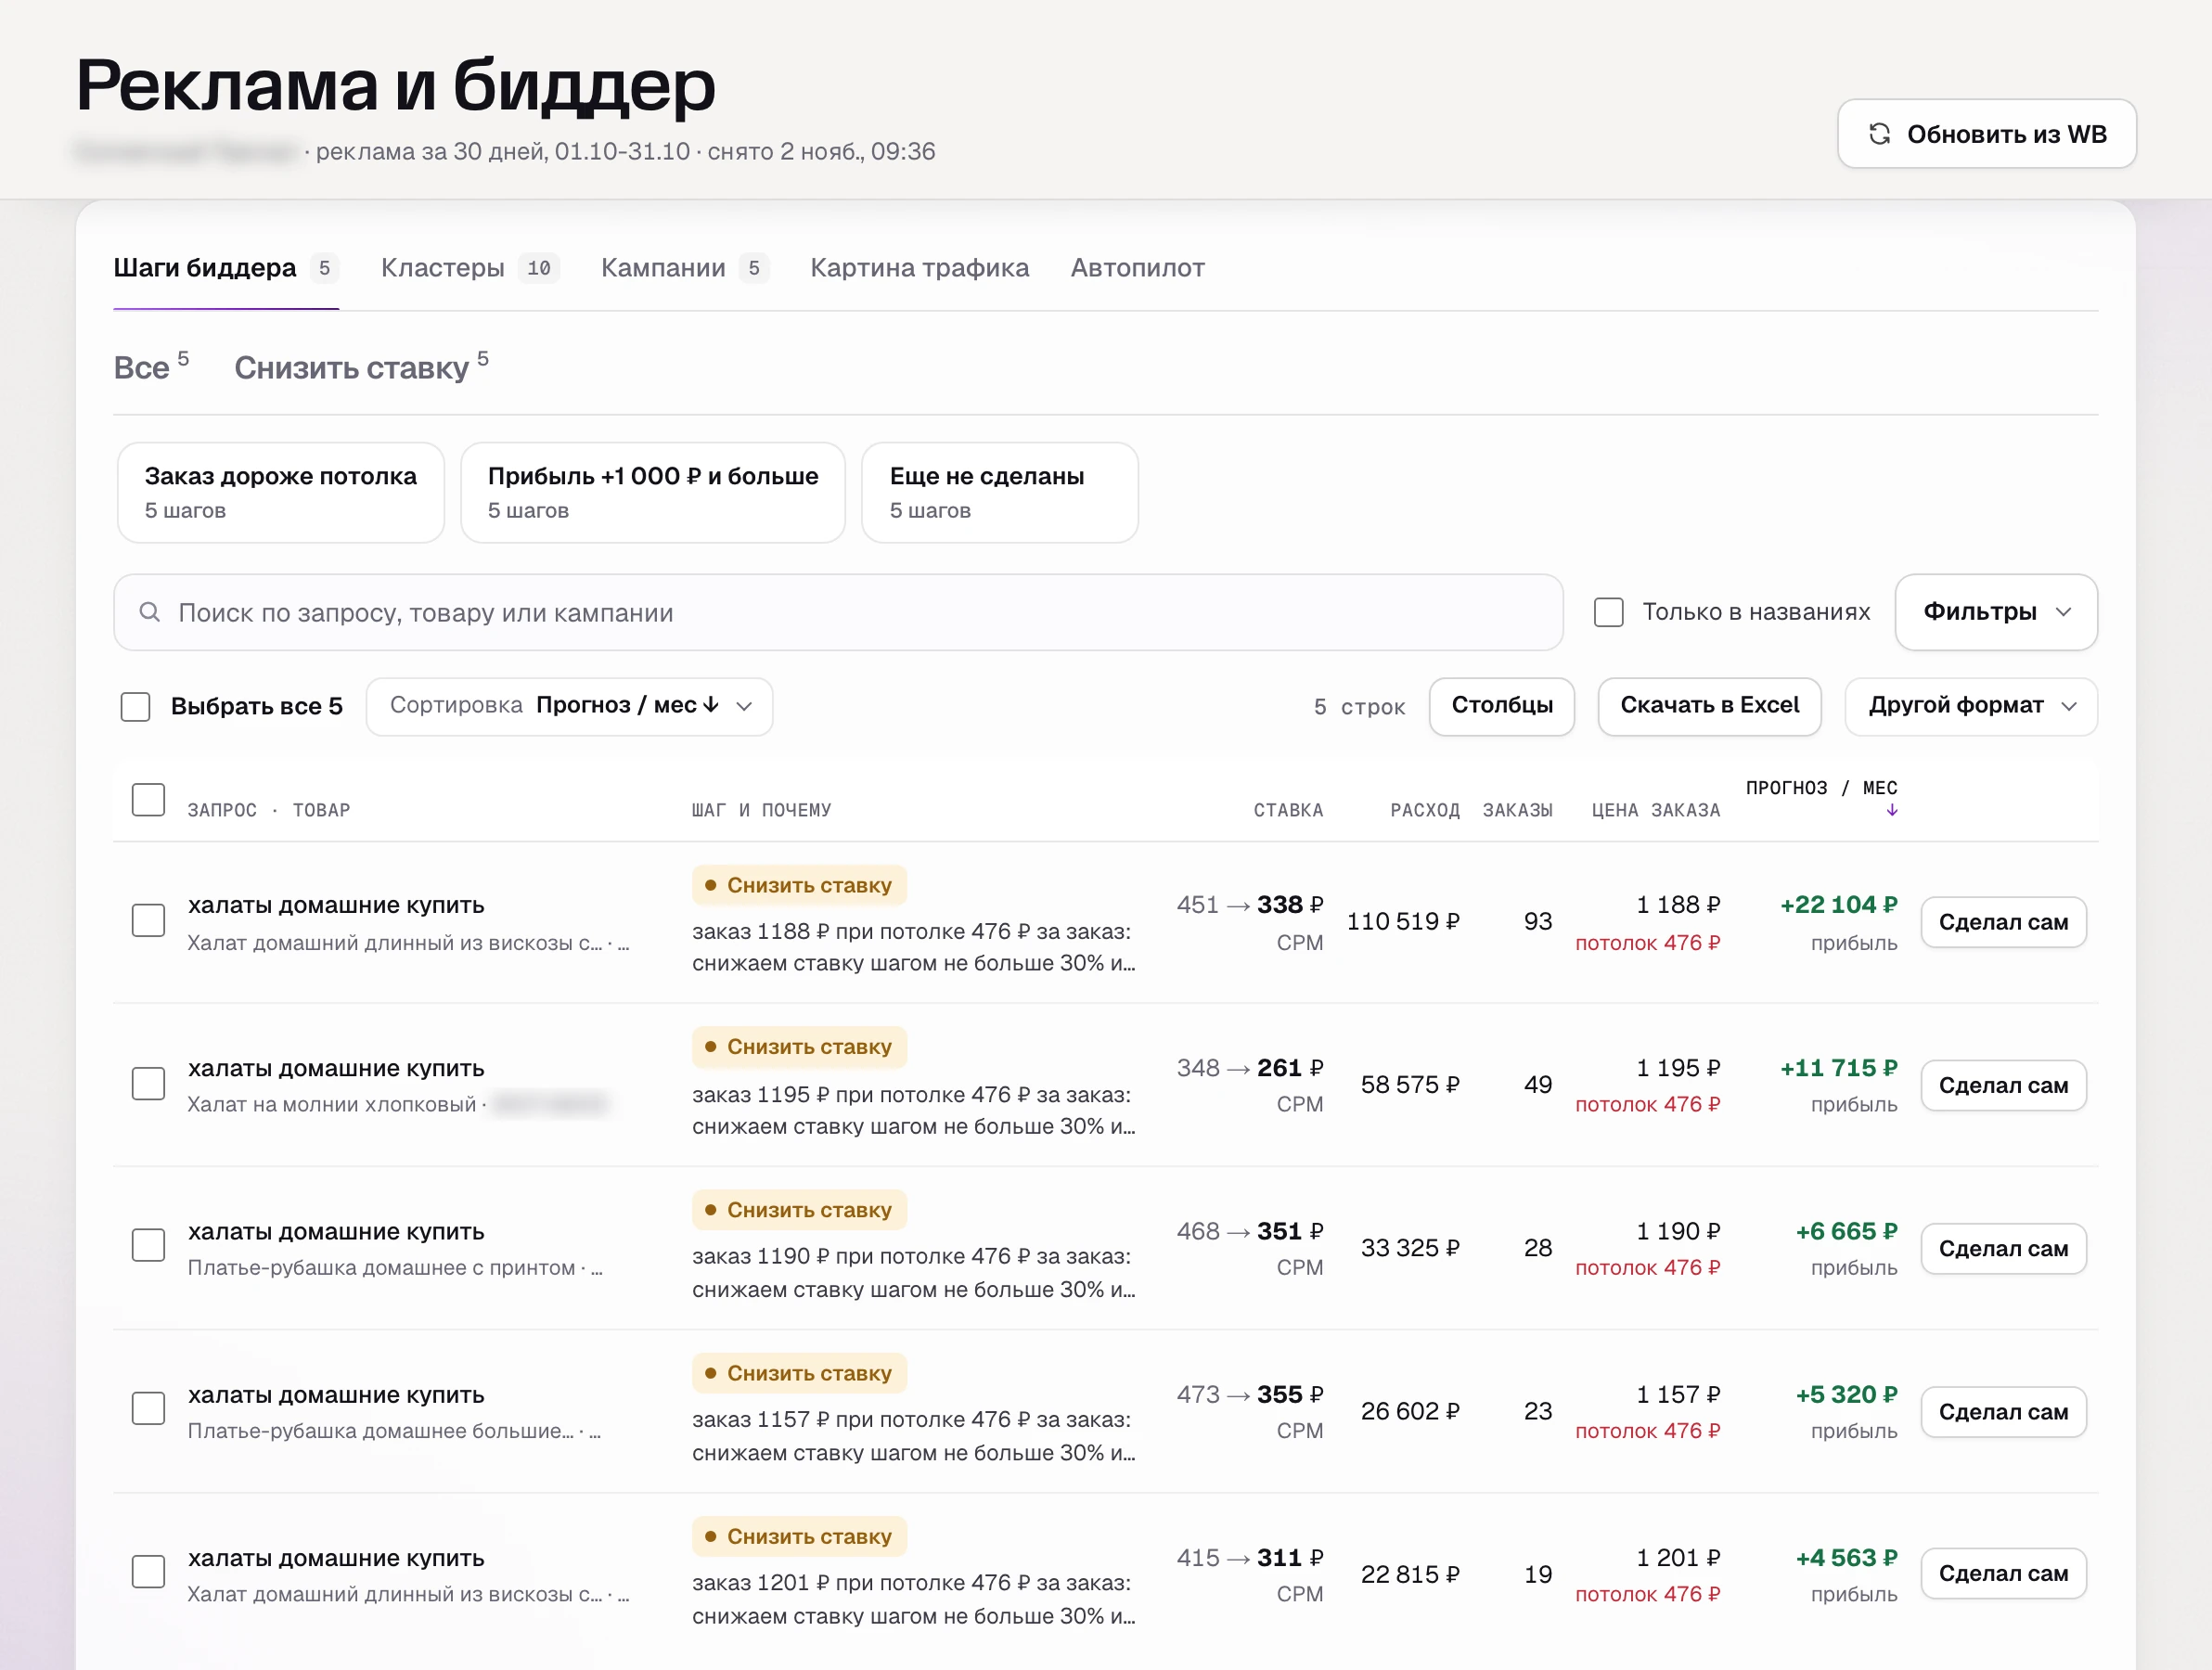Image resolution: width=2212 pixels, height=1670 pixels.
Task: Click the sort arrow under Прогноз / мес header
Action: pos(1892,811)
